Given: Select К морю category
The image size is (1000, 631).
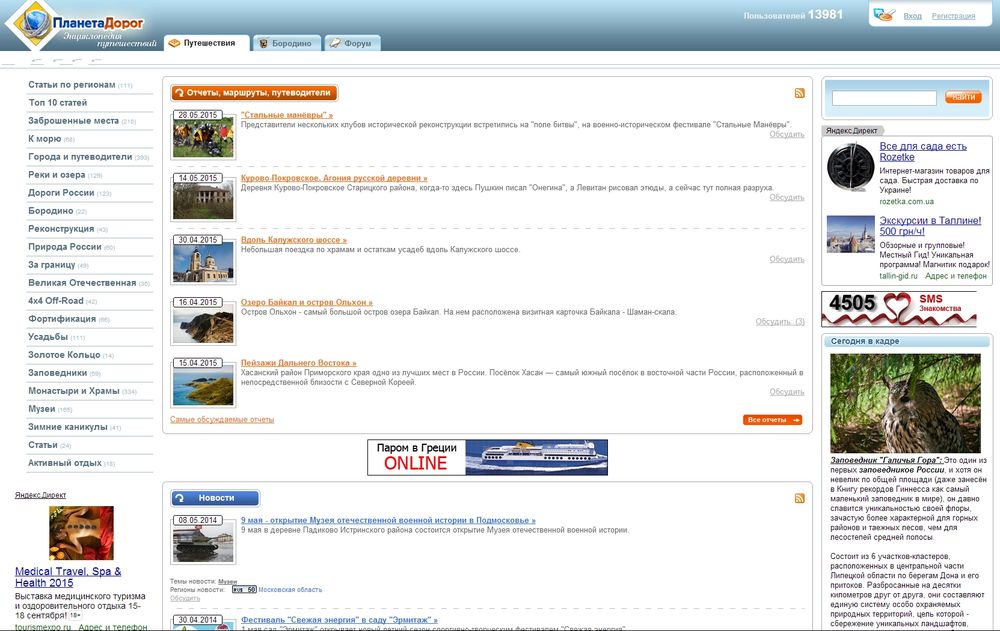Looking at the screenshot, I should [x=45, y=138].
